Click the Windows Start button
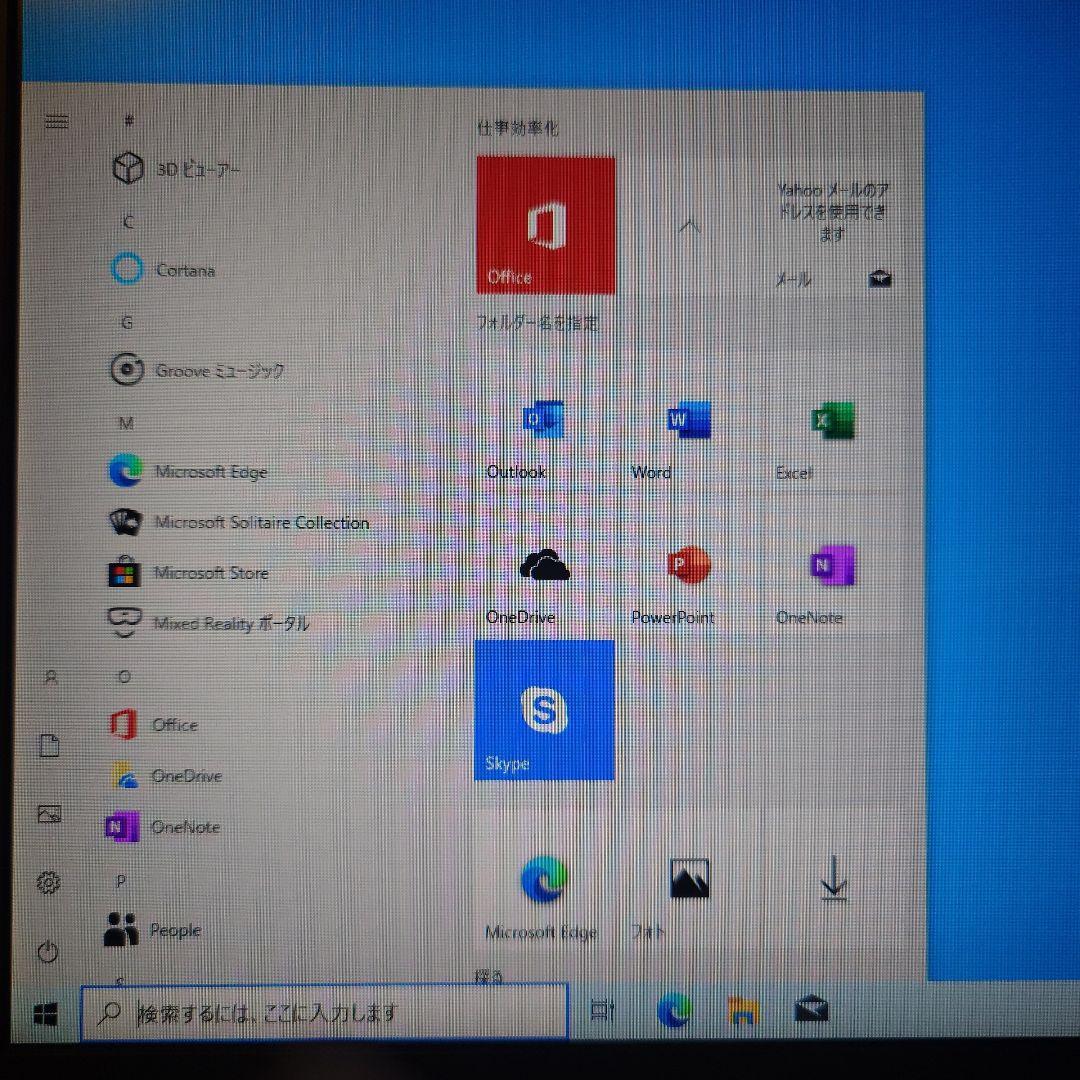The image size is (1080, 1080). (45, 1015)
